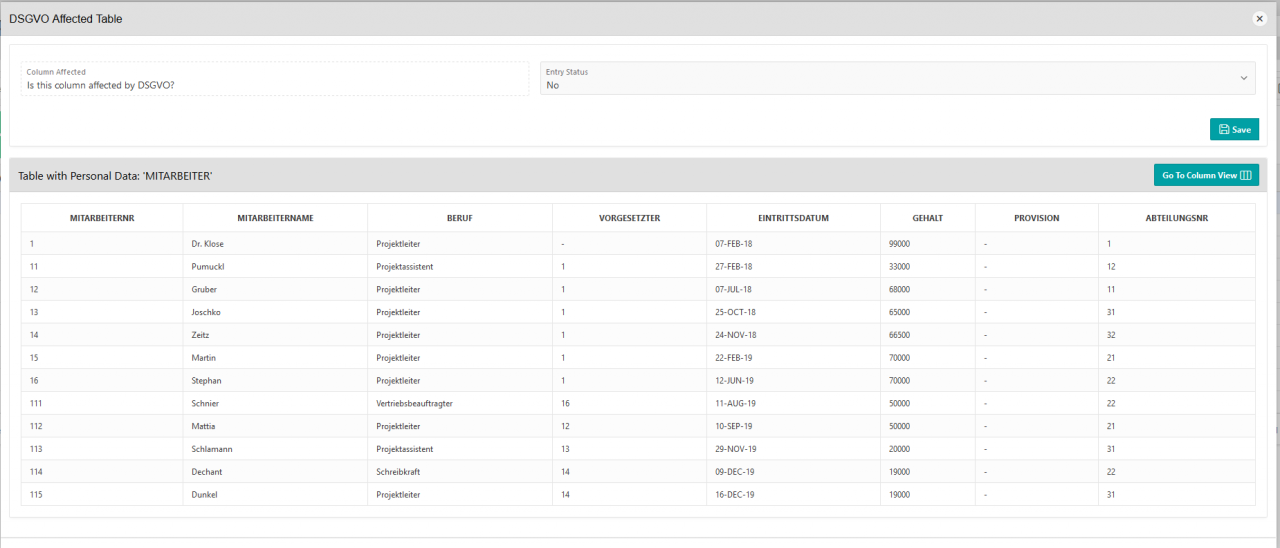
Task: Click the entry date 07-FEB-18
Action: click(x=733, y=244)
